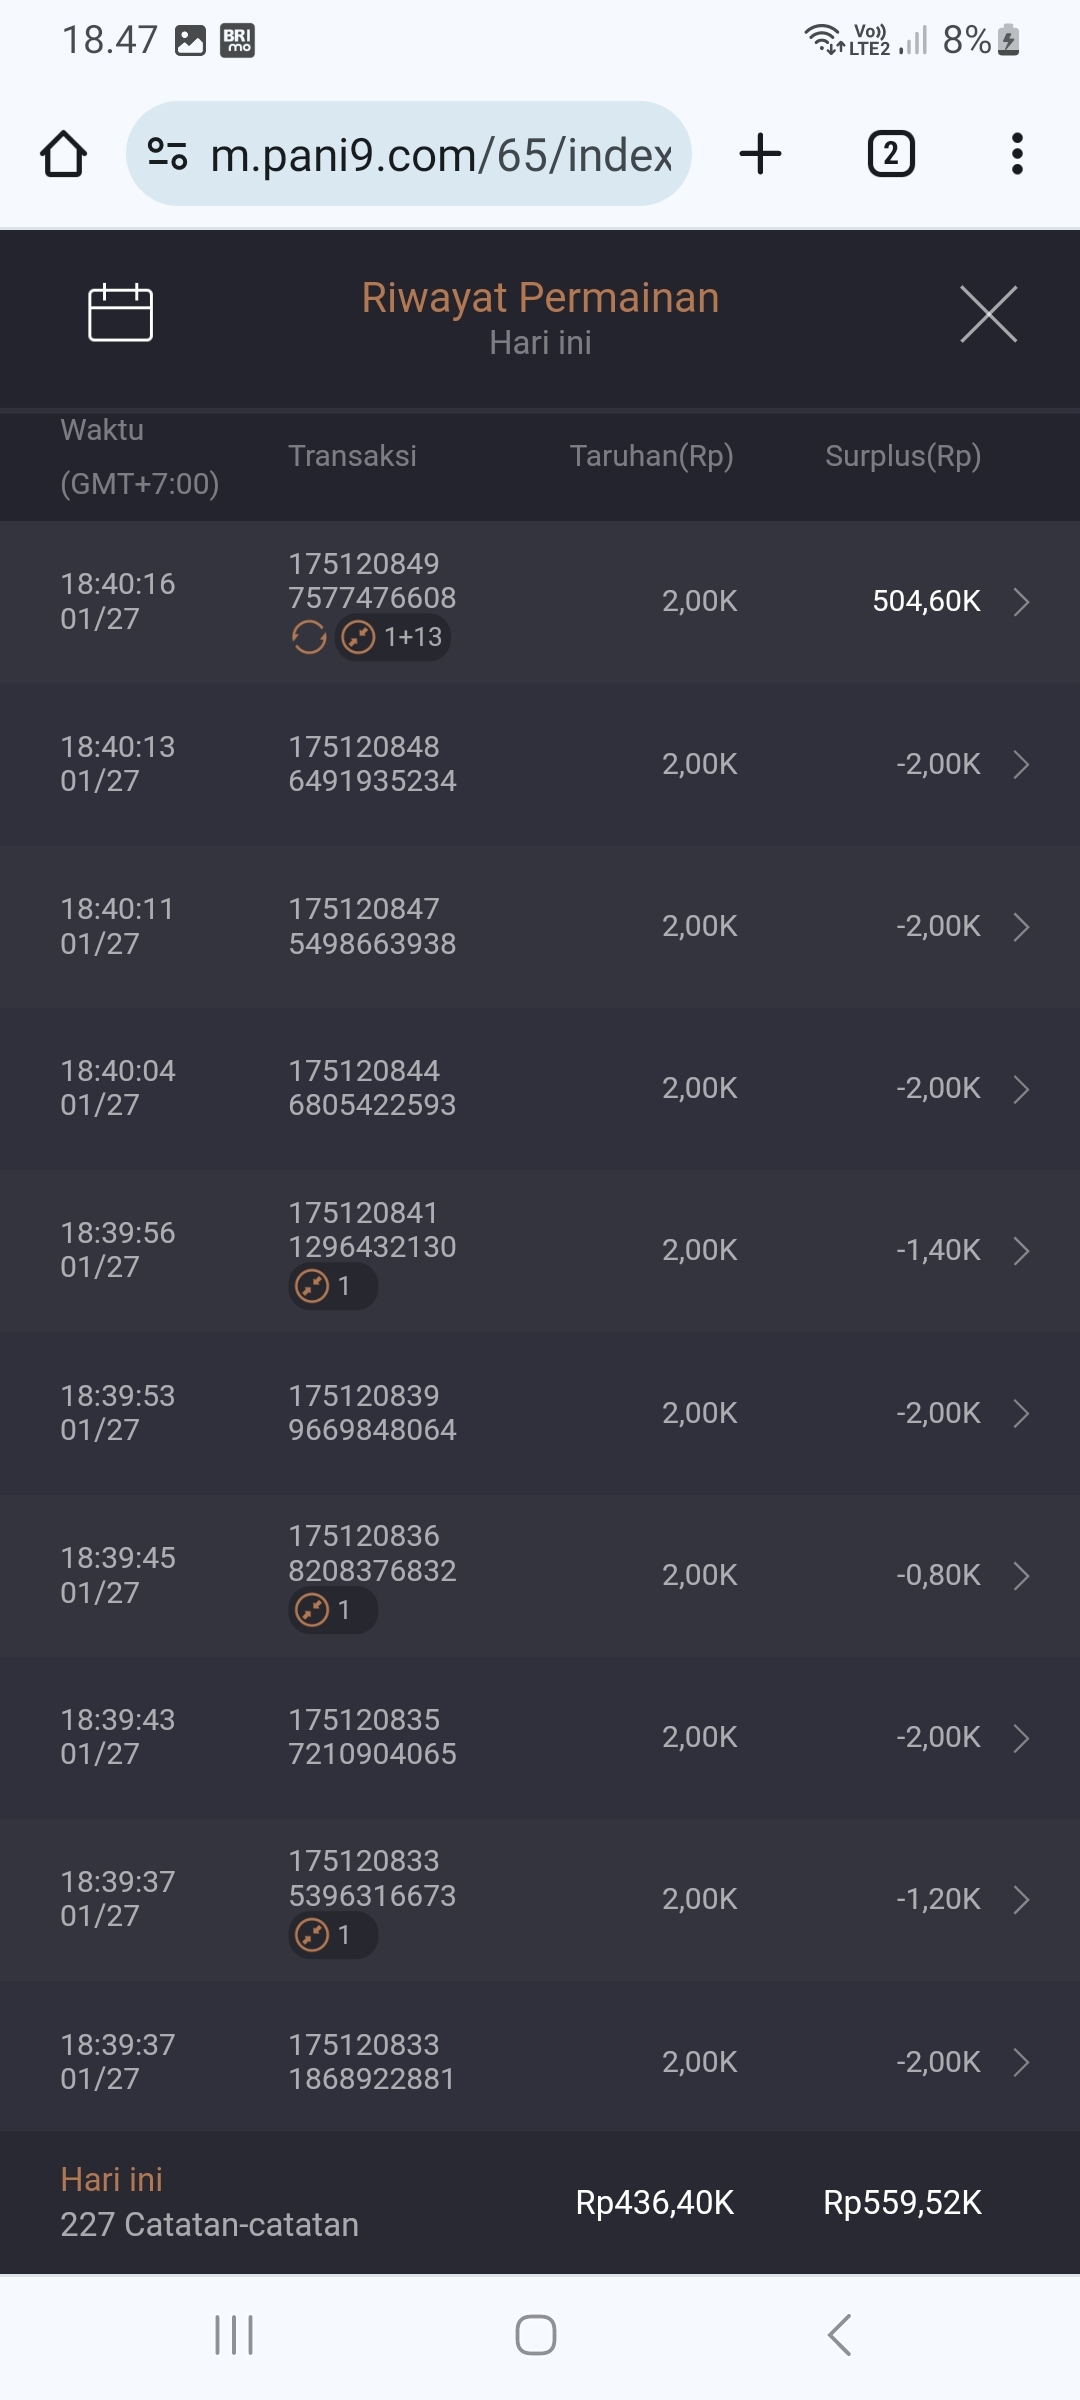Expand the 18:40:13 transaction row chevron
This screenshot has height=2400, width=1080.
tap(1021, 765)
